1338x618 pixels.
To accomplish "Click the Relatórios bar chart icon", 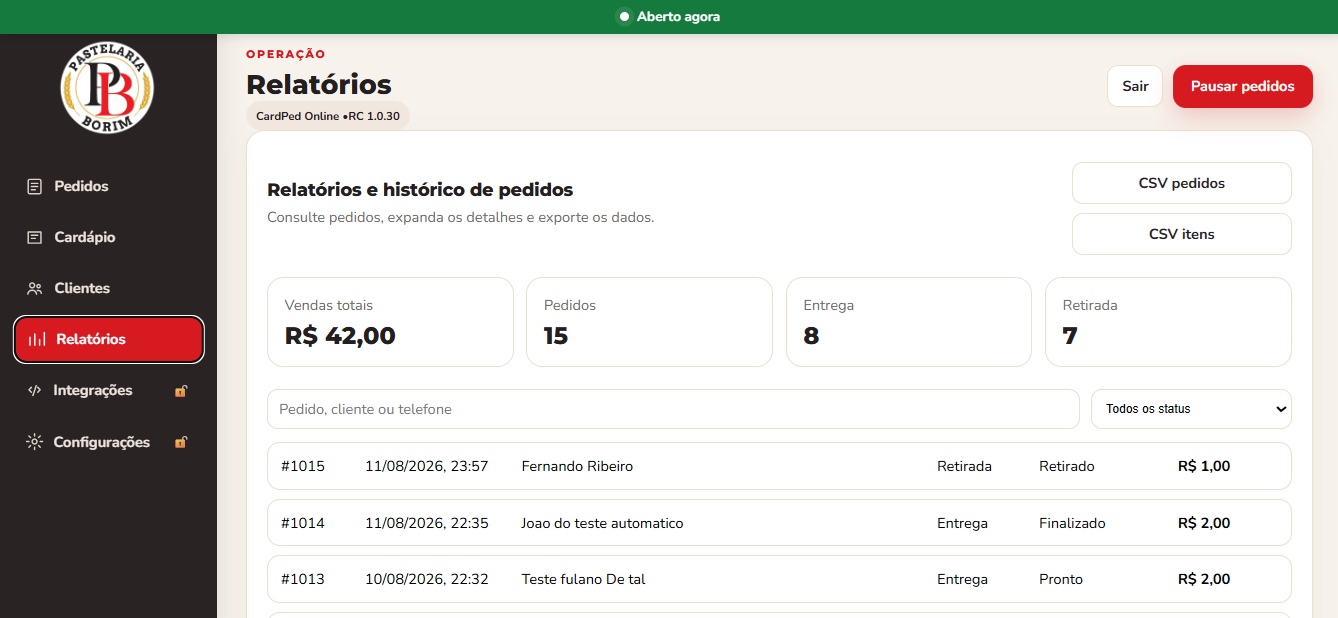I will coord(37,339).
